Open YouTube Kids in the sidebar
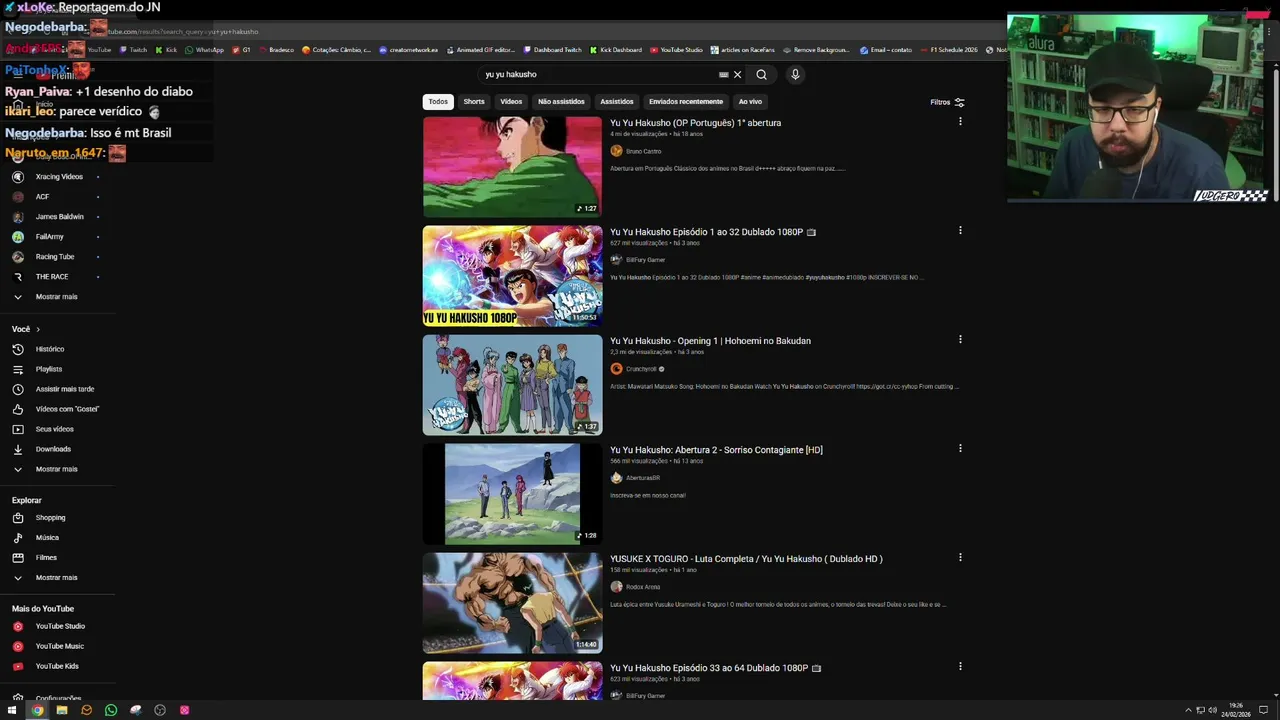Viewport: 1280px width, 720px height. pyautogui.click(x=57, y=666)
